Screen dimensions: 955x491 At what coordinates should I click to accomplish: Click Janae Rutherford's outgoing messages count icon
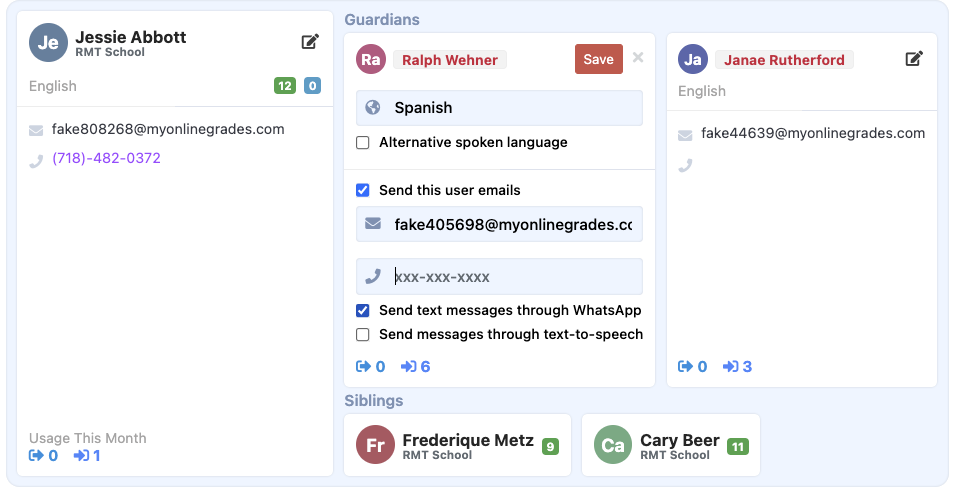point(685,367)
